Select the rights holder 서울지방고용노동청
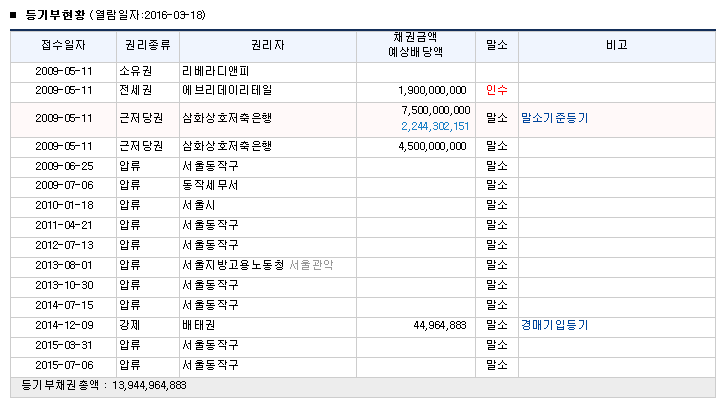Screen dimensions: 720x406 coord(233,265)
